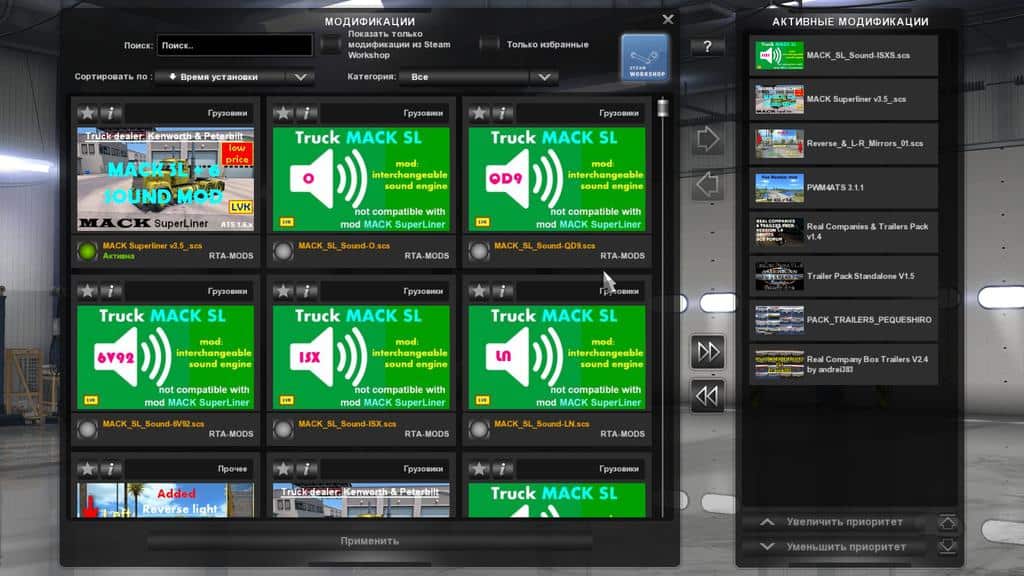
Task: Toggle the 'Только избранные' favorites checkbox
Action: pyautogui.click(x=489, y=44)
